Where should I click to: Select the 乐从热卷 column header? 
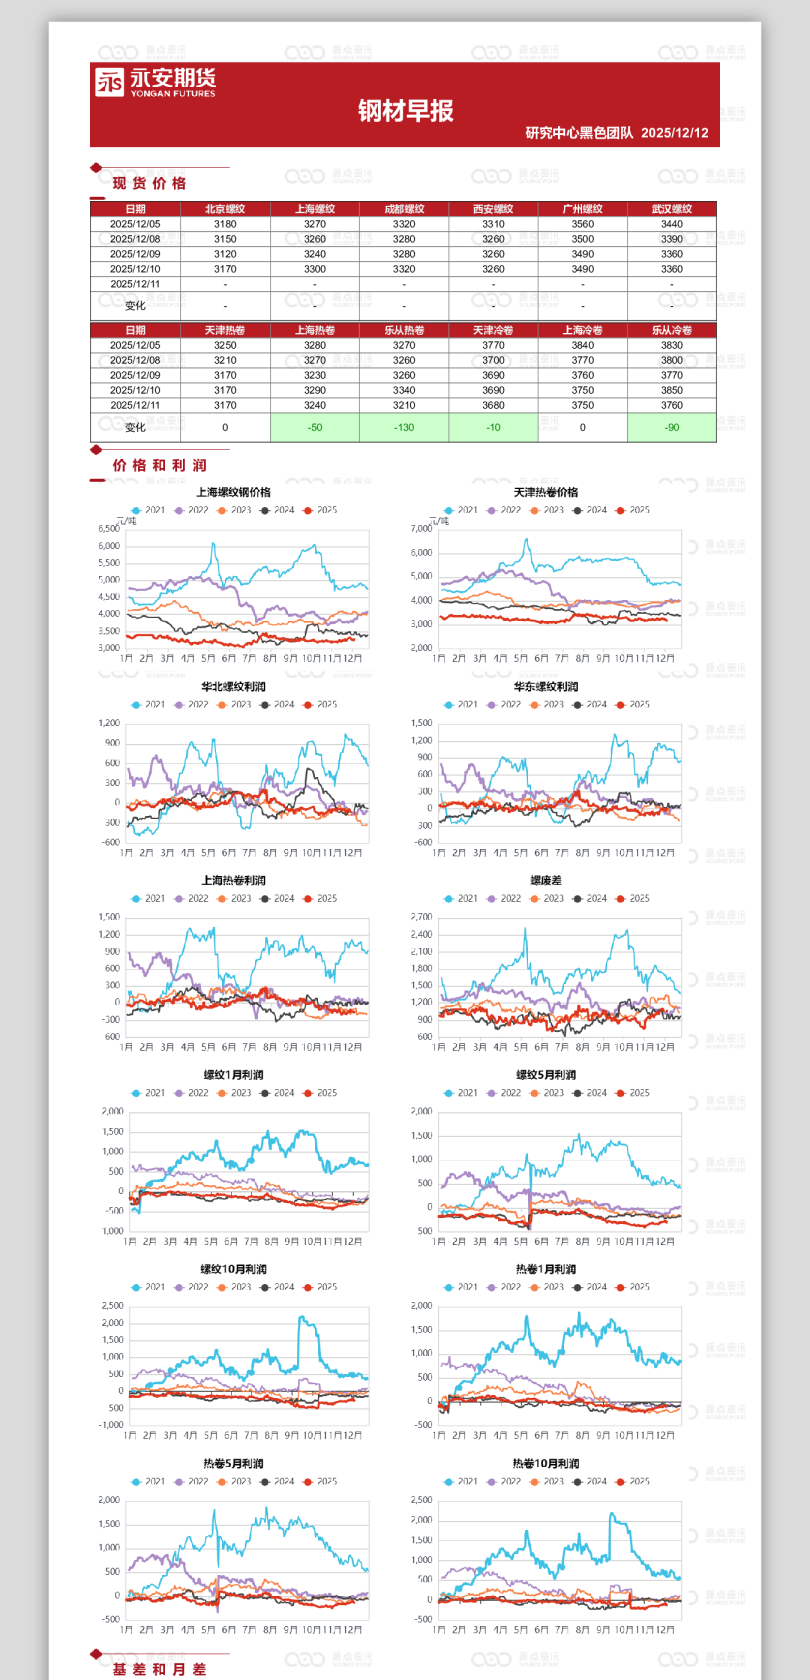coord(404,330)
